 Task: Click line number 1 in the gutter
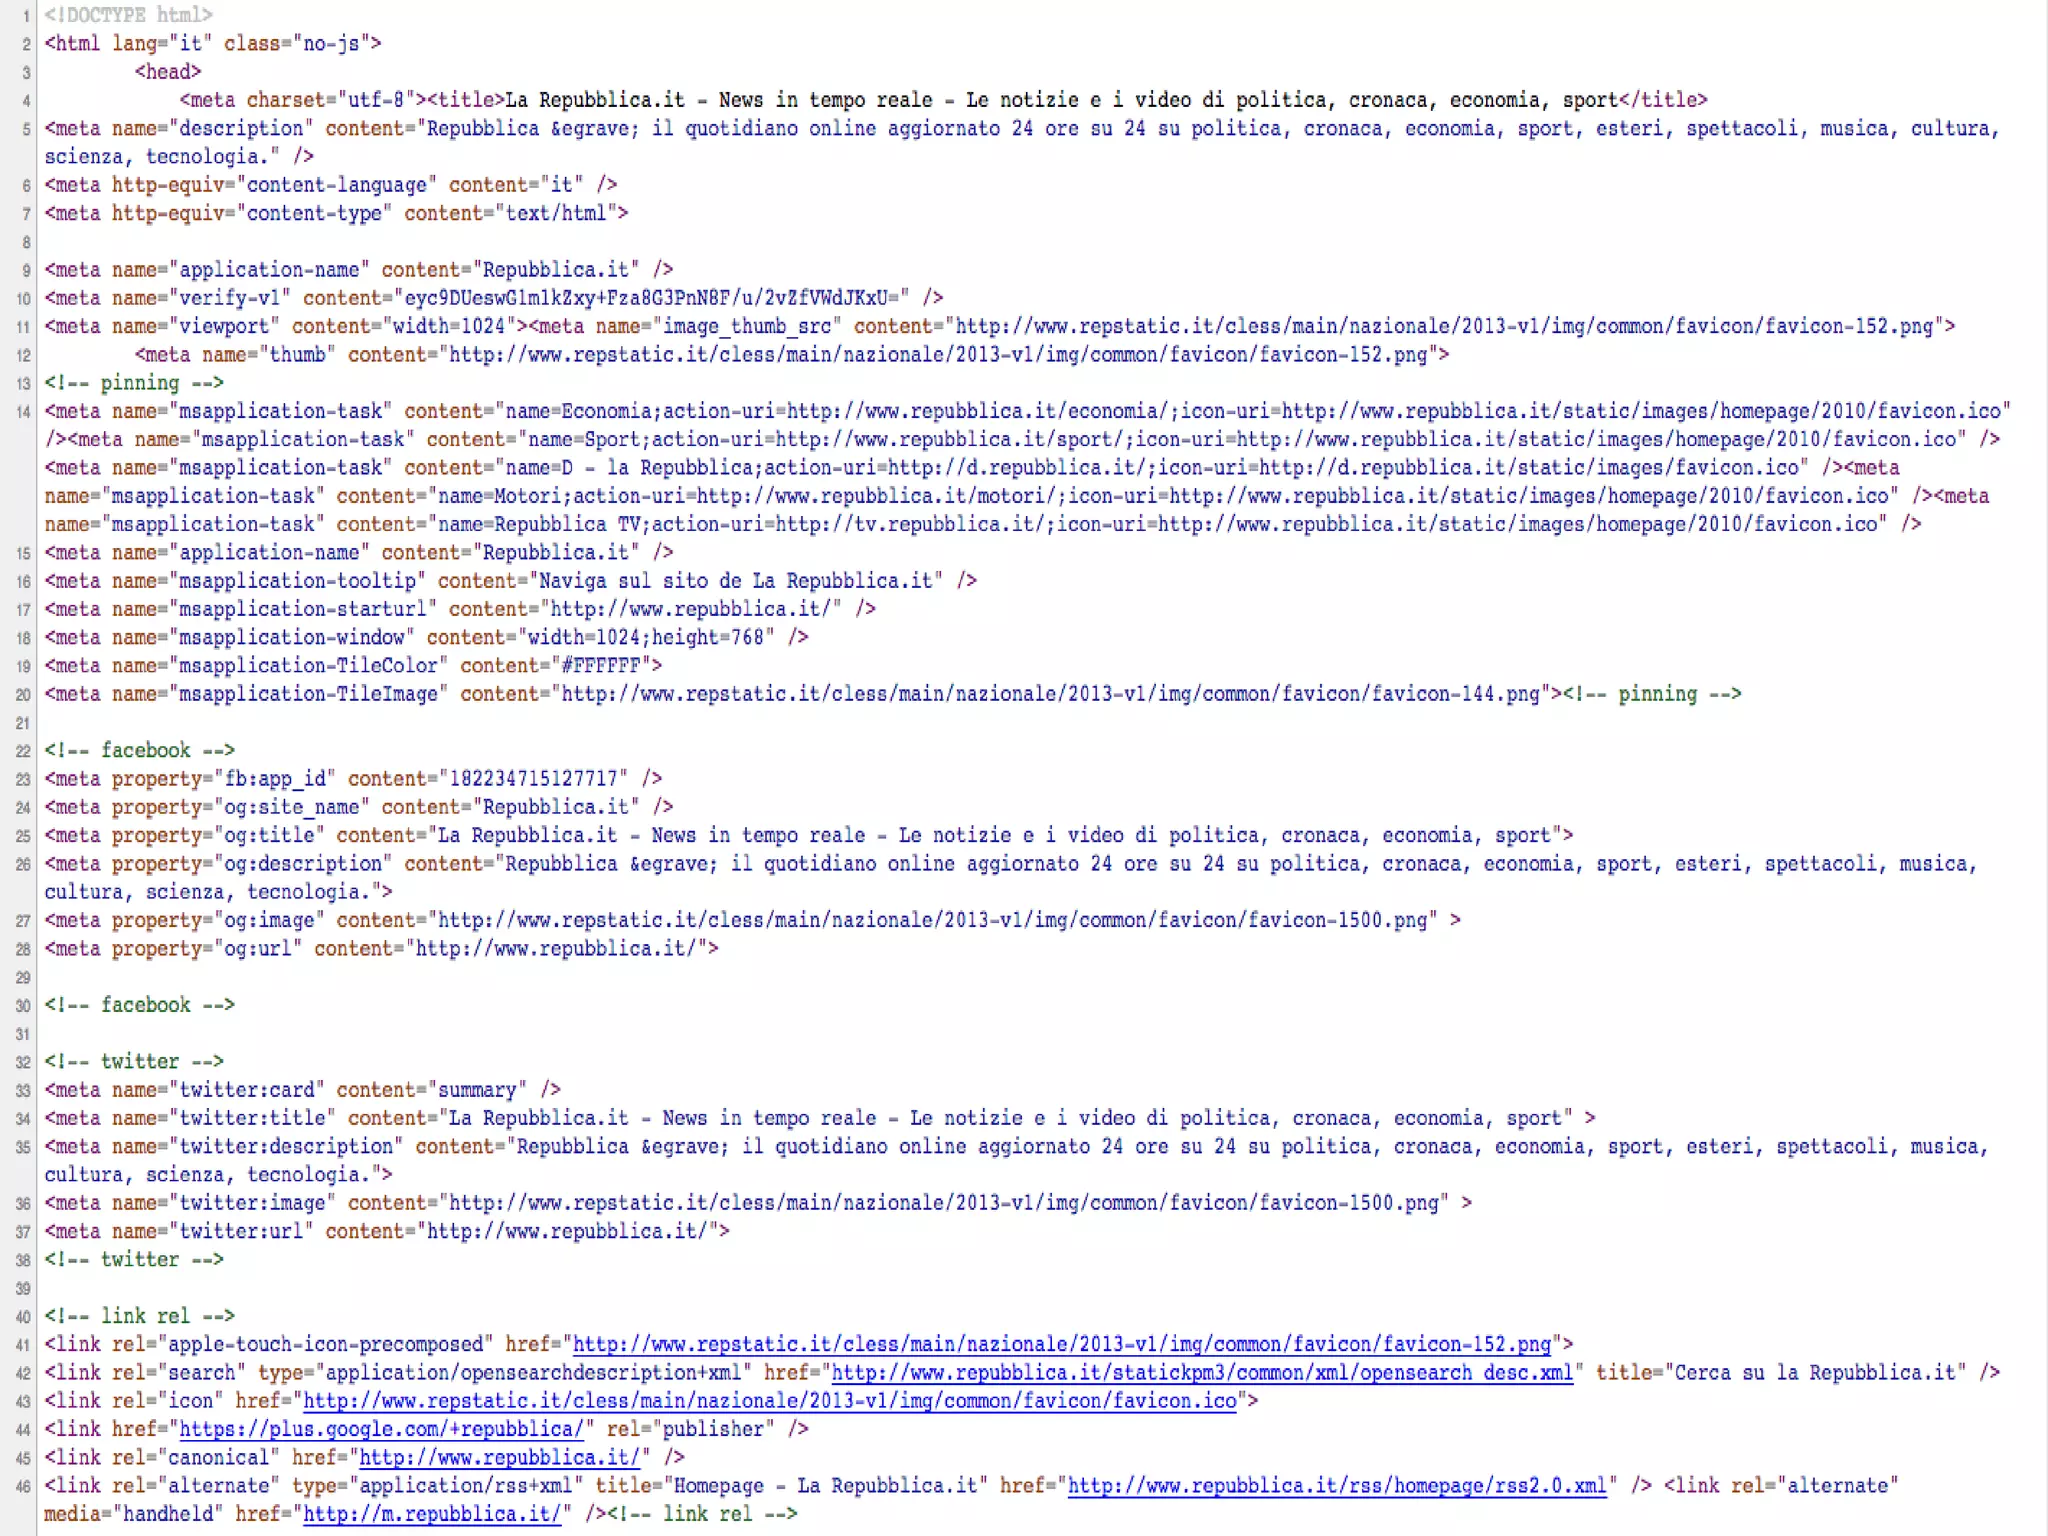click(27, 16)
